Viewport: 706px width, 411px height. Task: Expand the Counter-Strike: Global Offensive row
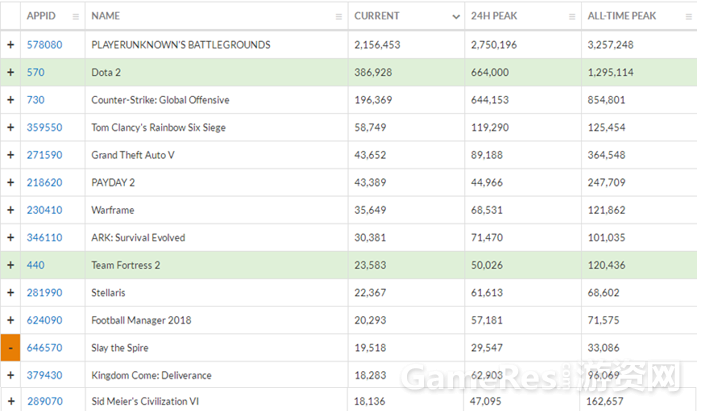click(x=10, y=99)
